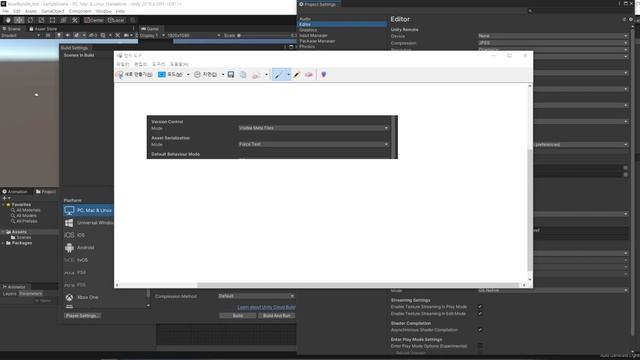
Task: Select the eraser tool in Snipping Tool
Action: [x=309, y=74]
